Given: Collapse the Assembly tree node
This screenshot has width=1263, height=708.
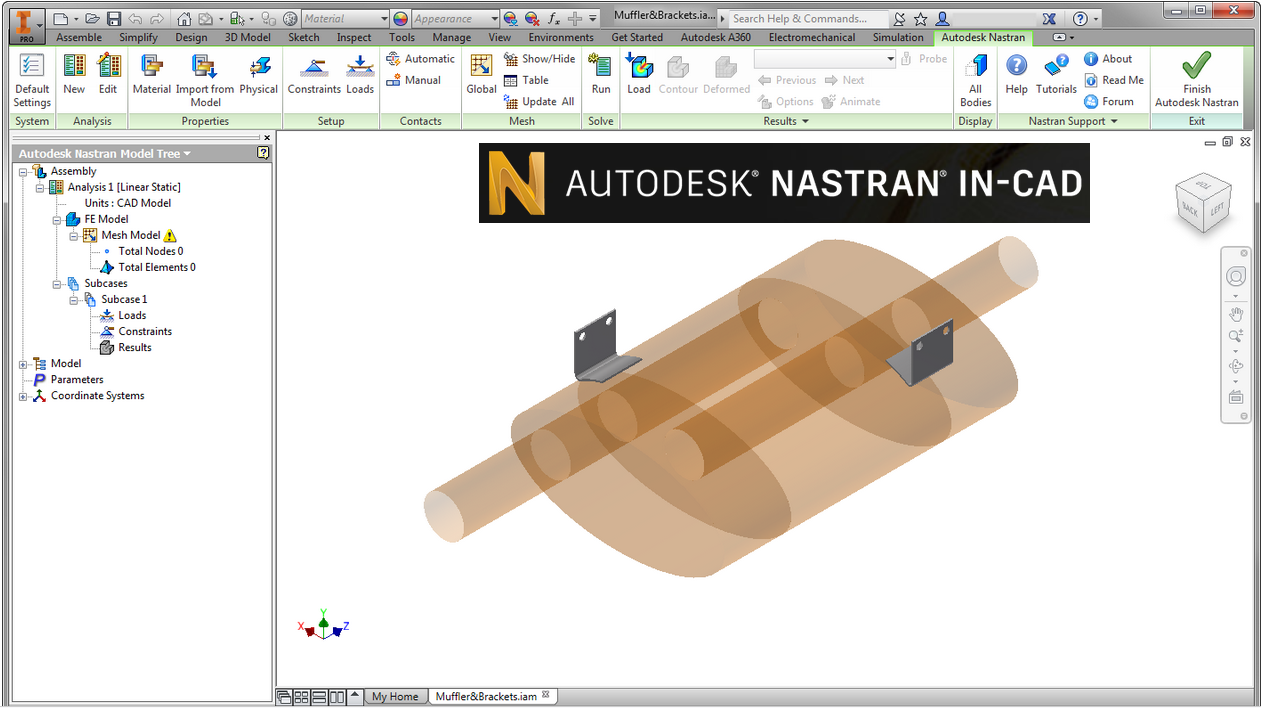Looking at the screenshot, I should coord(23,171).
